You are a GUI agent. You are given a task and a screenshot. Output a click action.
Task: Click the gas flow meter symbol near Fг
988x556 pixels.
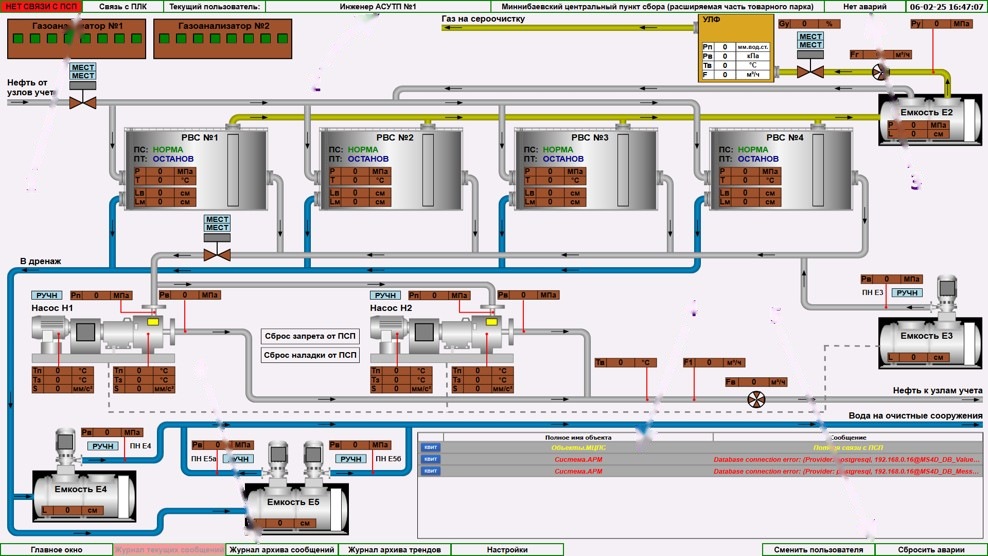click(880, 72)
